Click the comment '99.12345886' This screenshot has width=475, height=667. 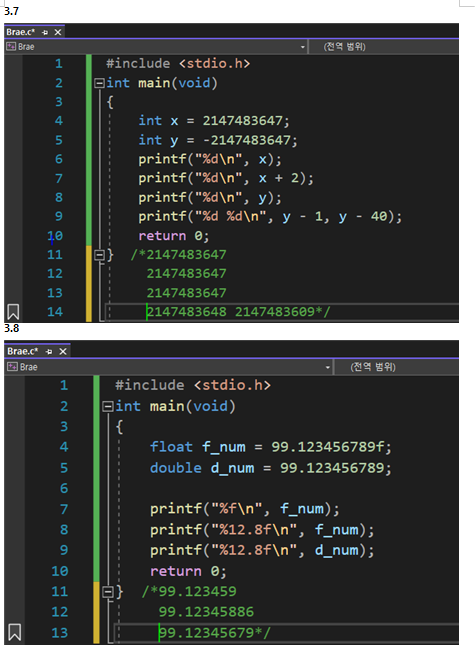click(206, 612)
